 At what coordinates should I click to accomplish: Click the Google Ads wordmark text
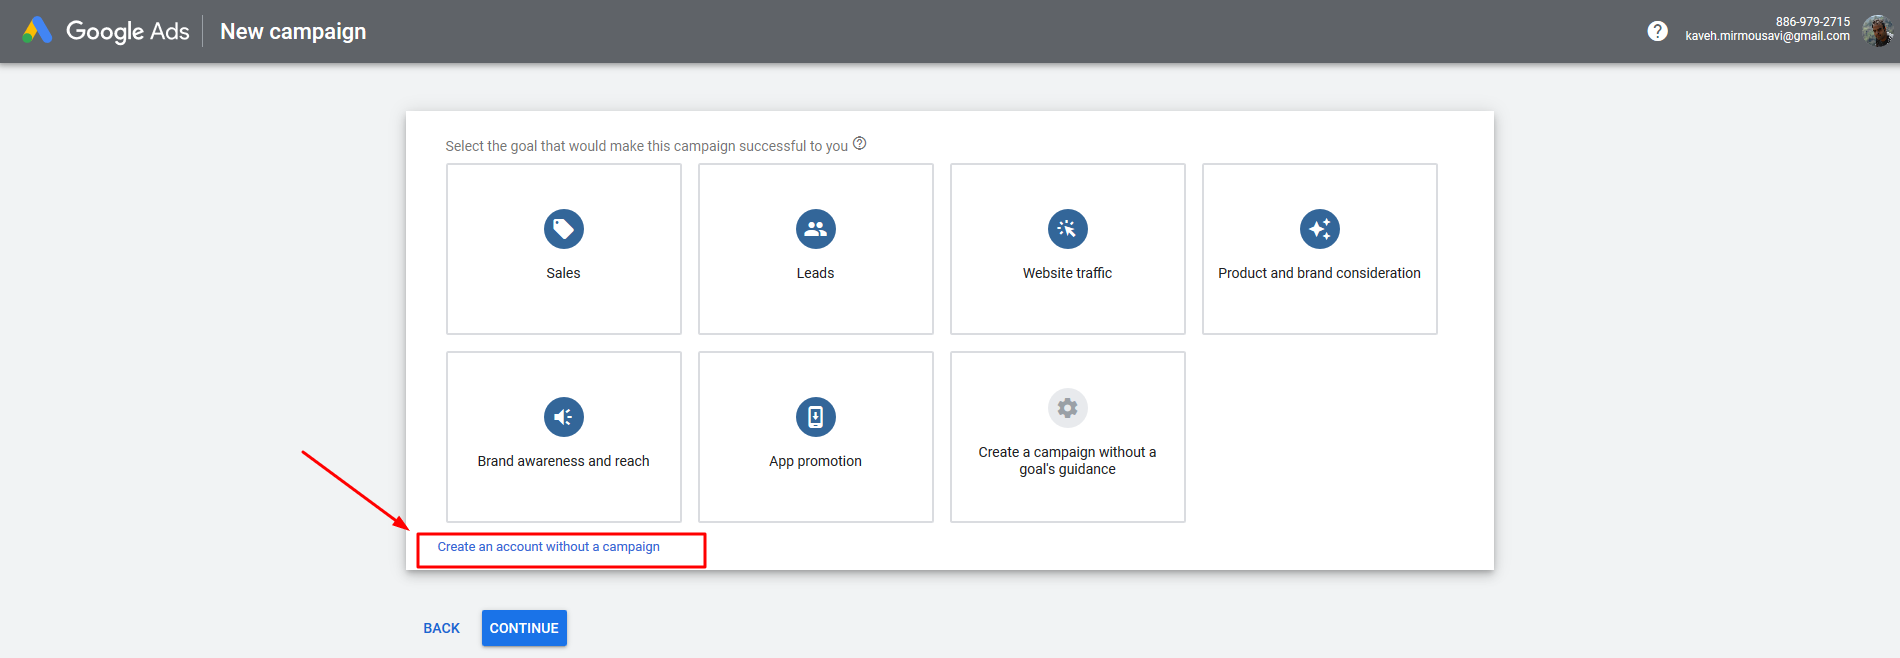pyautogui.click(x=128, y=31)
